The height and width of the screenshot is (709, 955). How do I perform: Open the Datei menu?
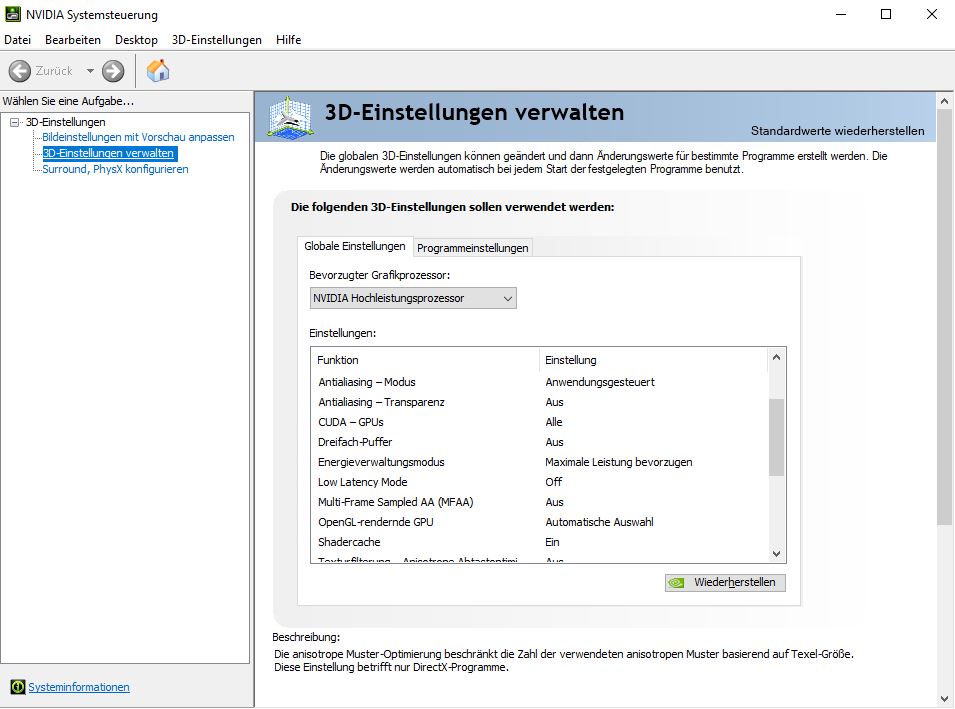(x=17, y=40)
